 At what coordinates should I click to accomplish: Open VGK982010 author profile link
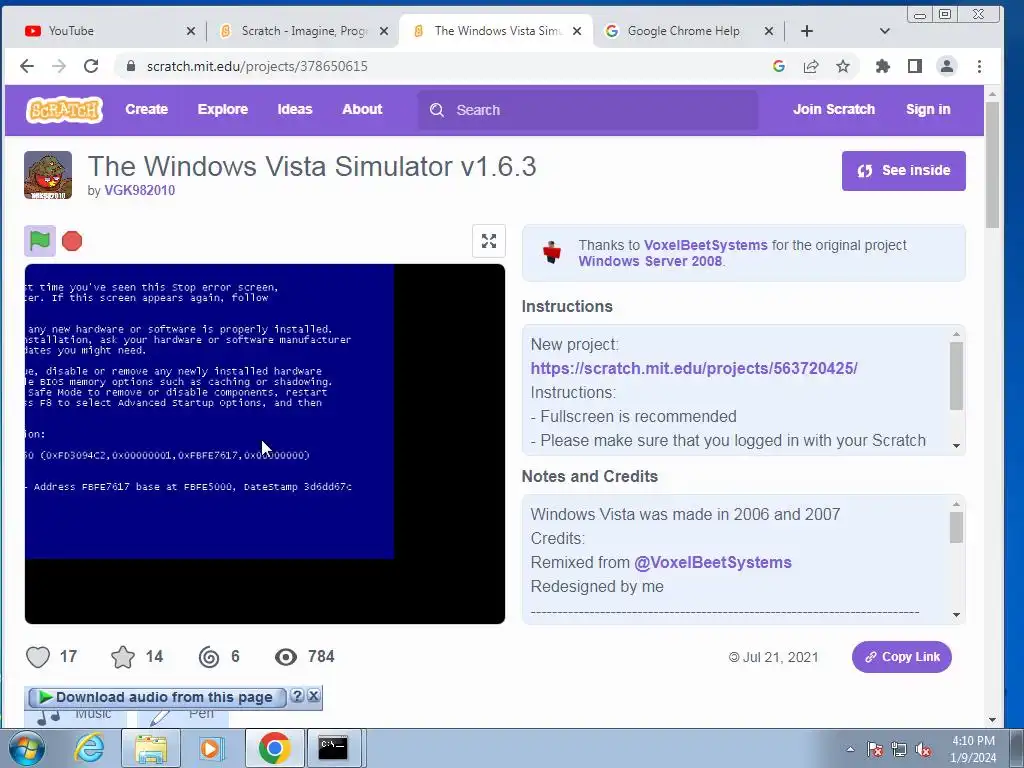point(140,191)
